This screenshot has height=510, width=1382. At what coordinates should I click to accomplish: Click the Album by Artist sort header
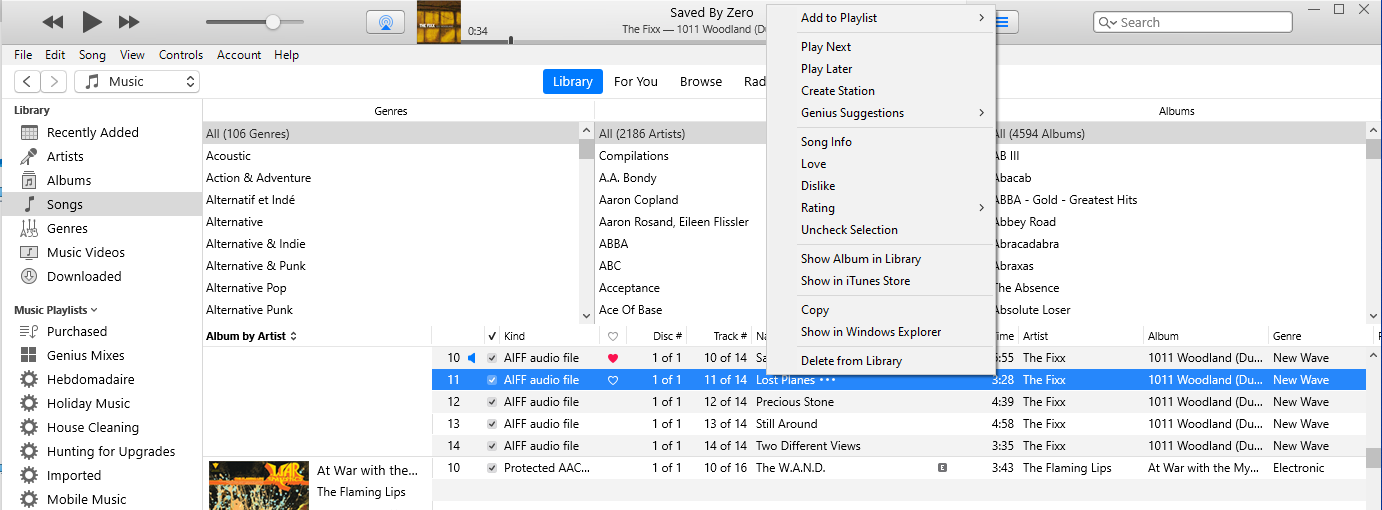pos(251,336)
